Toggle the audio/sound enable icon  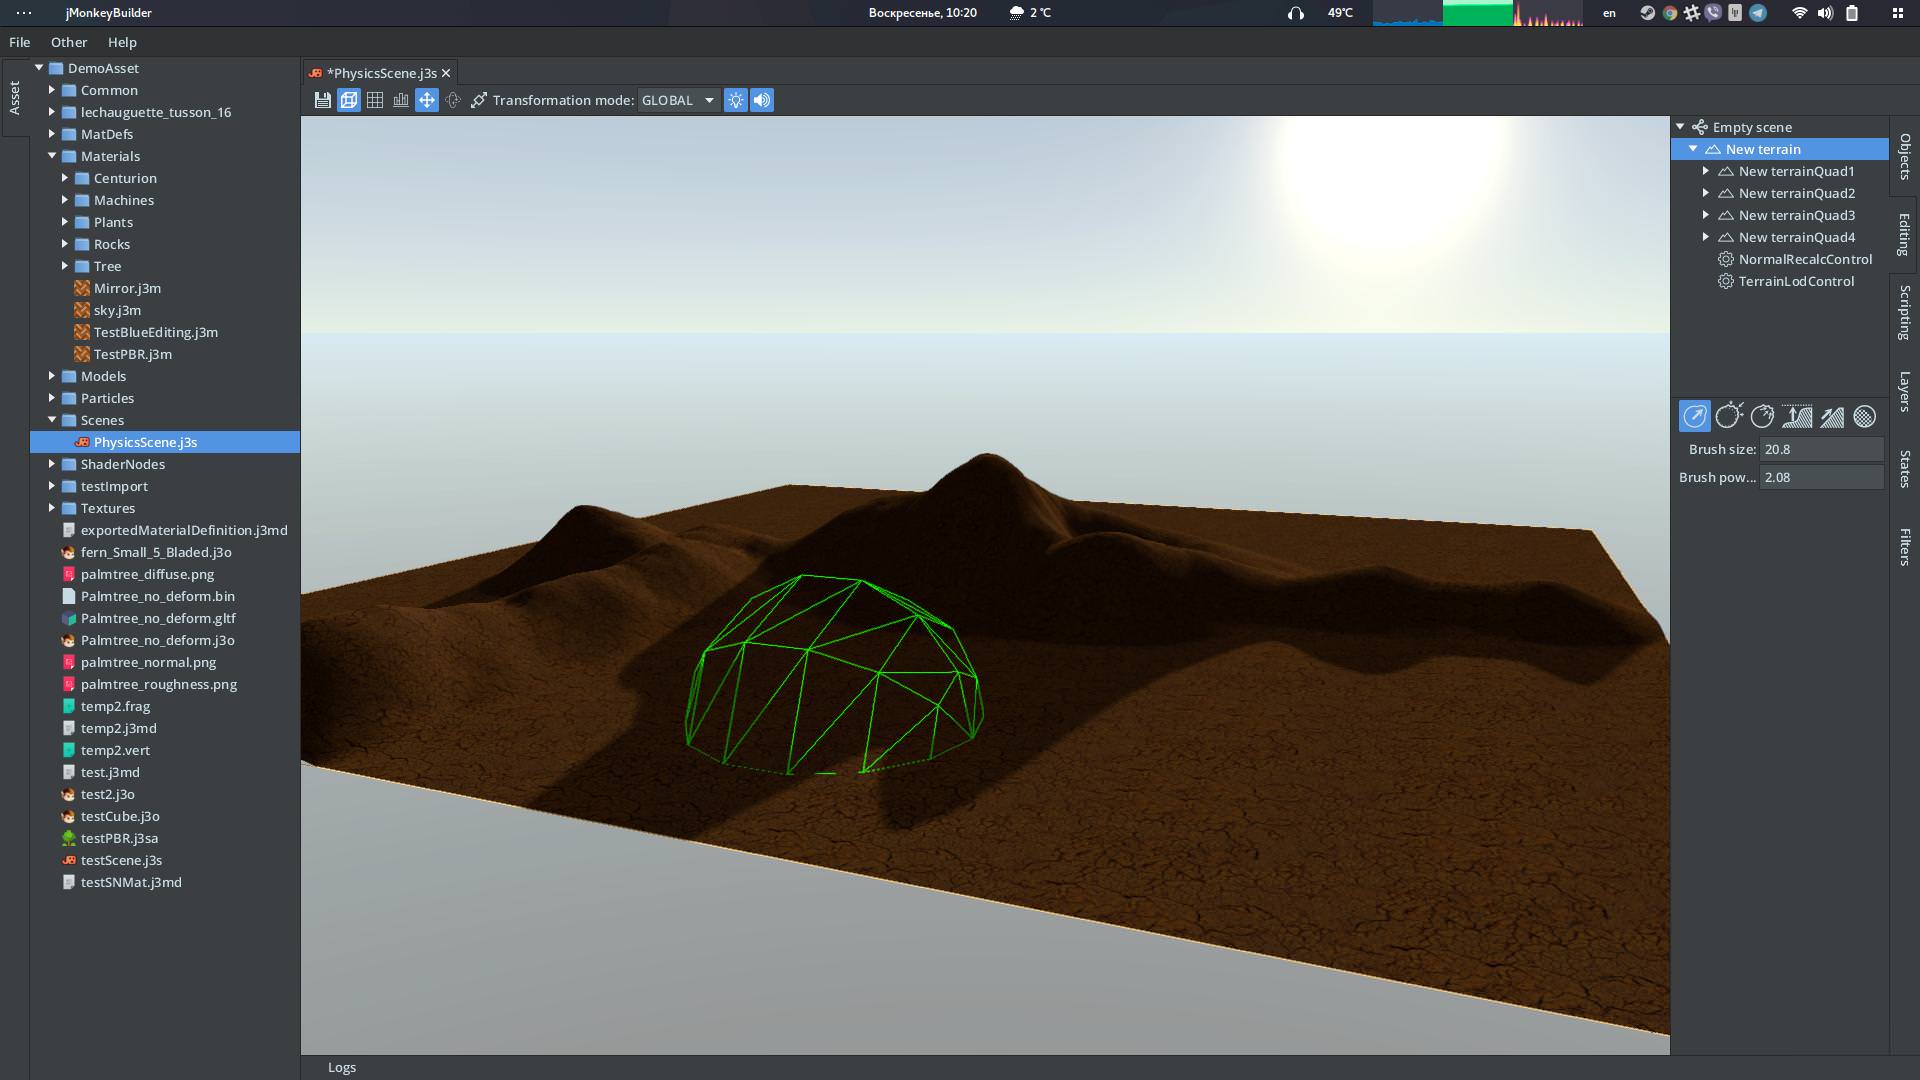pos(762,99)
